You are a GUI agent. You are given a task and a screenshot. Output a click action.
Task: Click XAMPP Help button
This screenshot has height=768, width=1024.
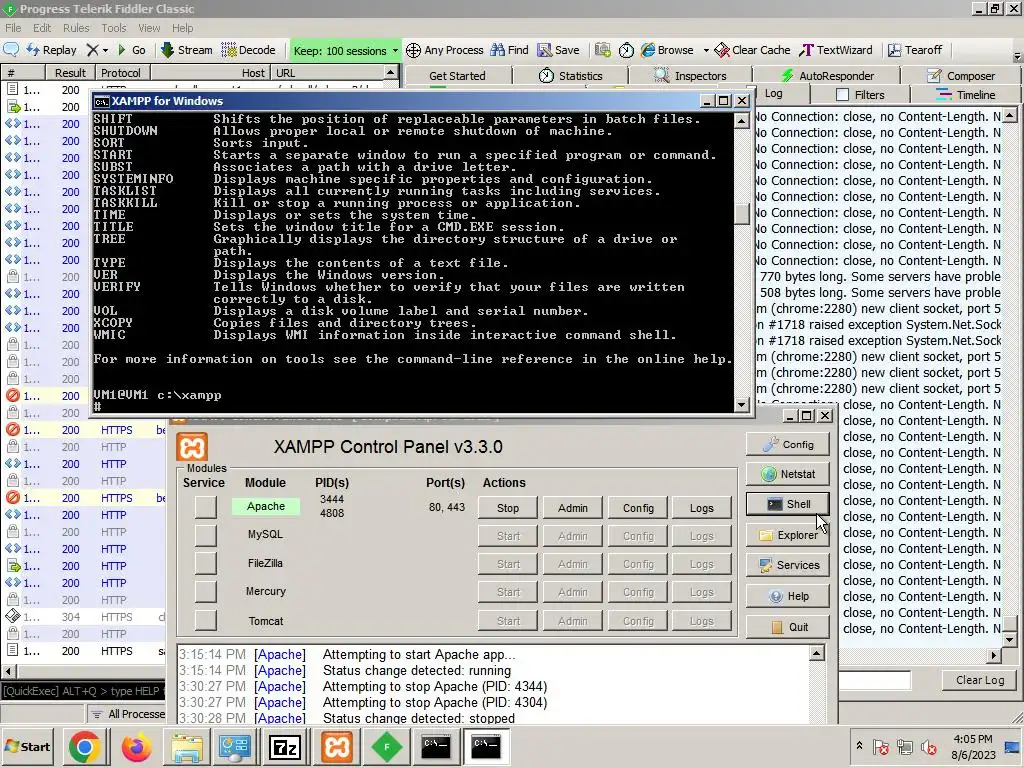click(788, 596)
